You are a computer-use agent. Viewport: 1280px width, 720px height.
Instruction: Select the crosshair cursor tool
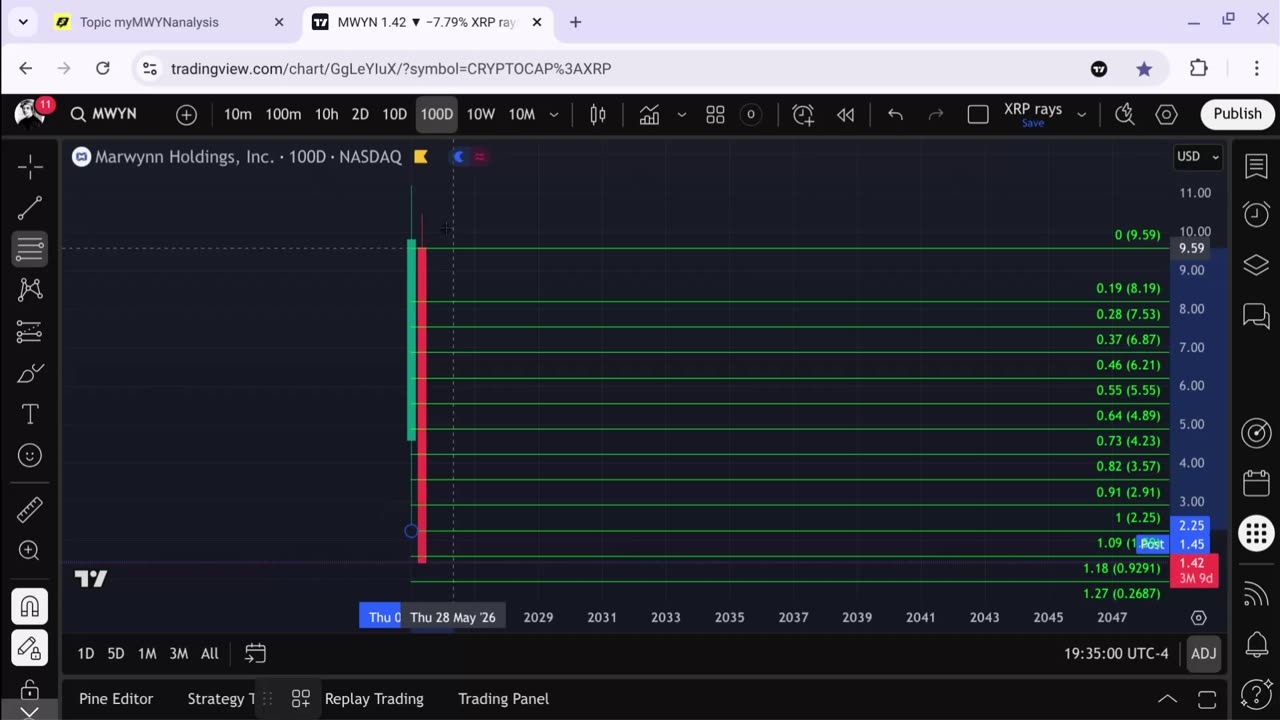pos(30,166)
